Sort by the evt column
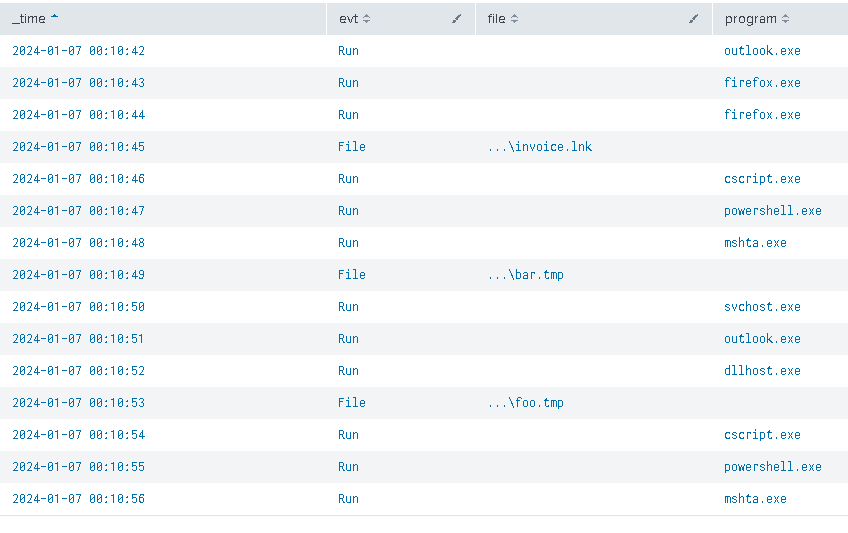Screen dimensions: 848x533 pos(366,19)
